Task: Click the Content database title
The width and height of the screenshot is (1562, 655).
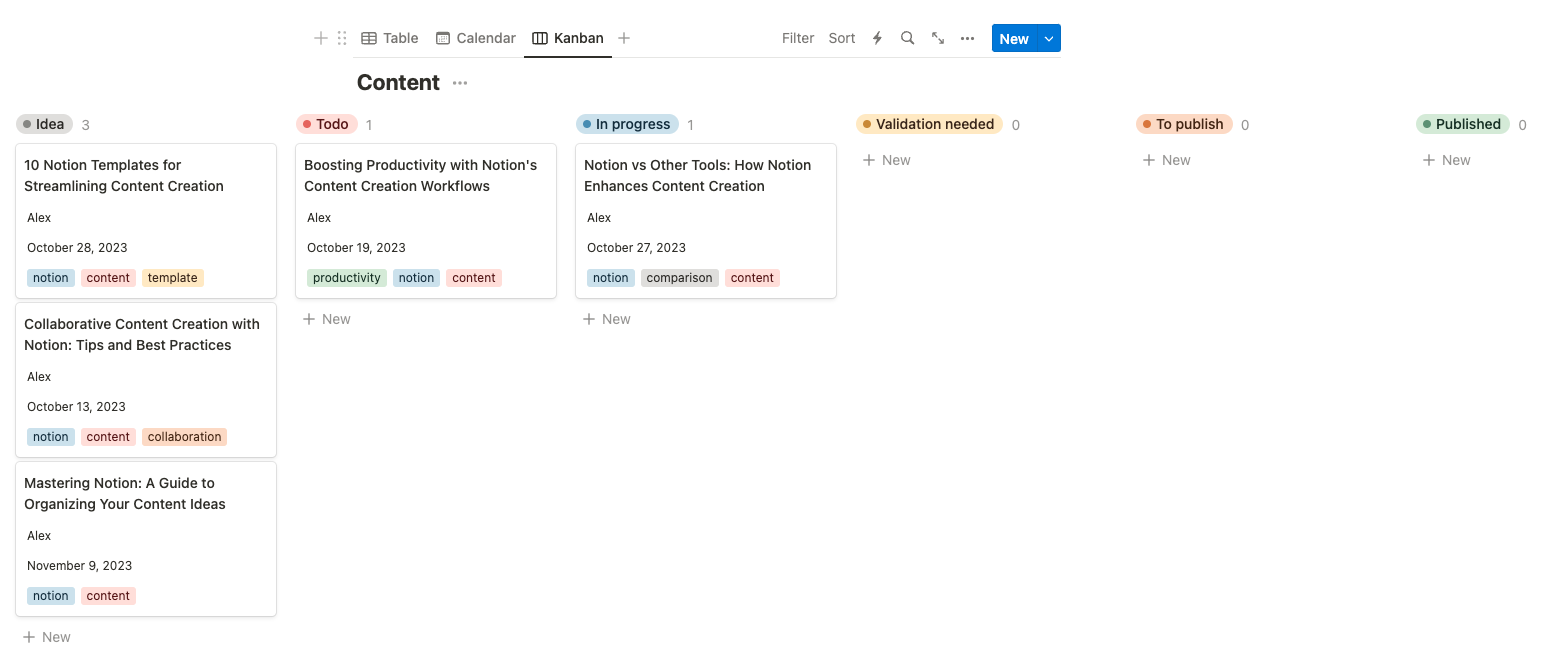Action: pos(398,83)
